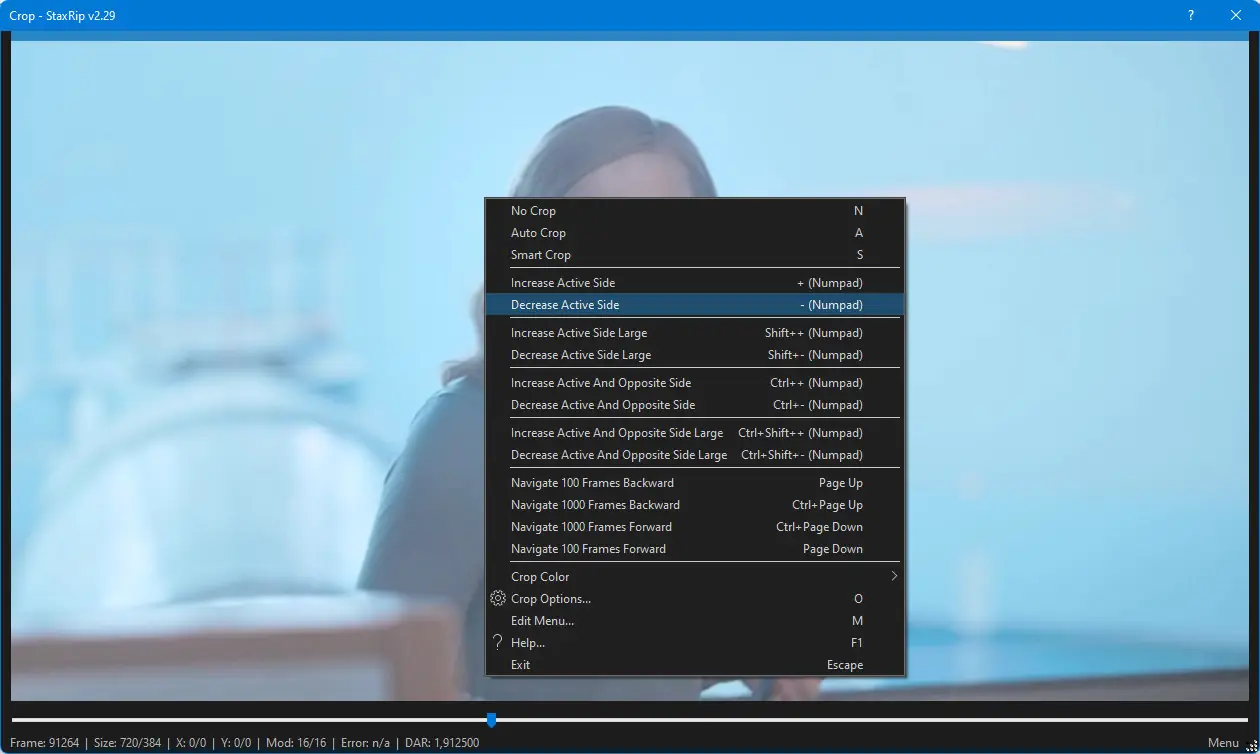
Task: Click the question mark icon beside Help
Action: point(498,643)
